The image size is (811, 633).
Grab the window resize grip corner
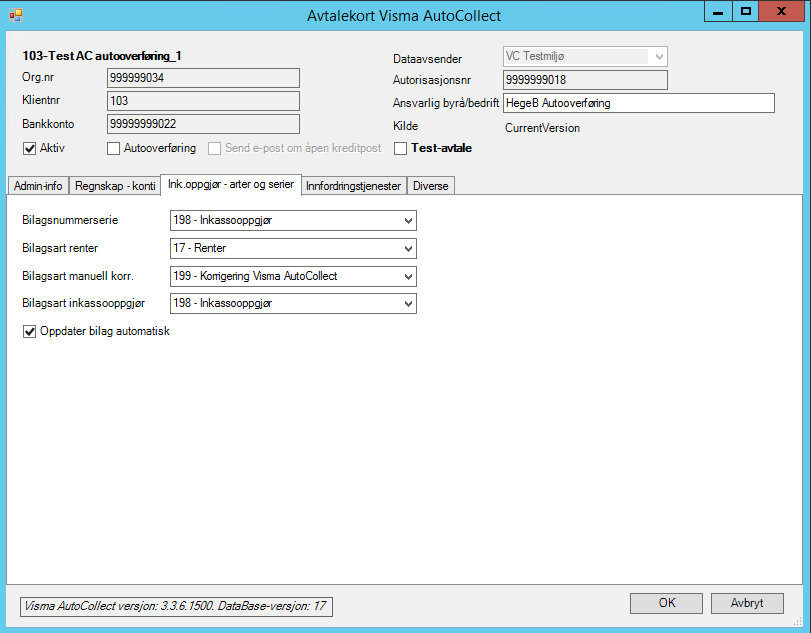point(797,621)
